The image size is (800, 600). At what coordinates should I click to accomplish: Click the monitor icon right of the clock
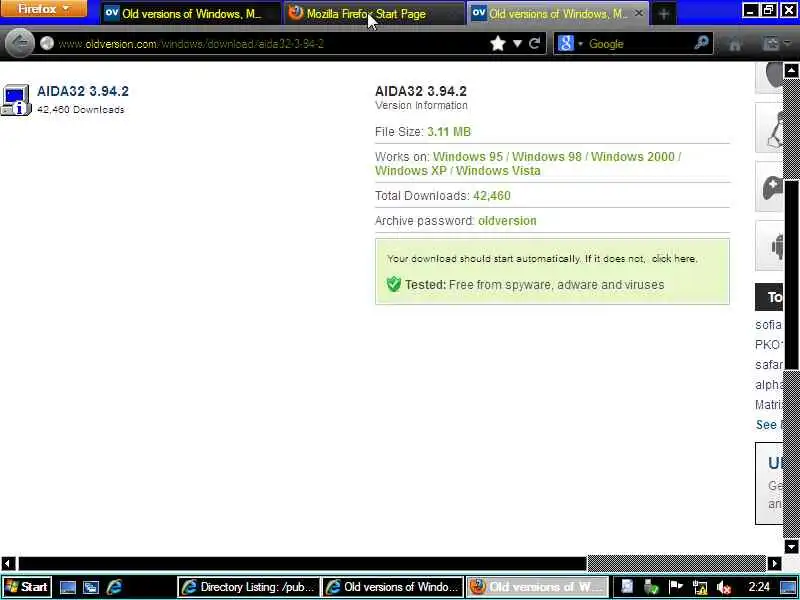(788, 587)
